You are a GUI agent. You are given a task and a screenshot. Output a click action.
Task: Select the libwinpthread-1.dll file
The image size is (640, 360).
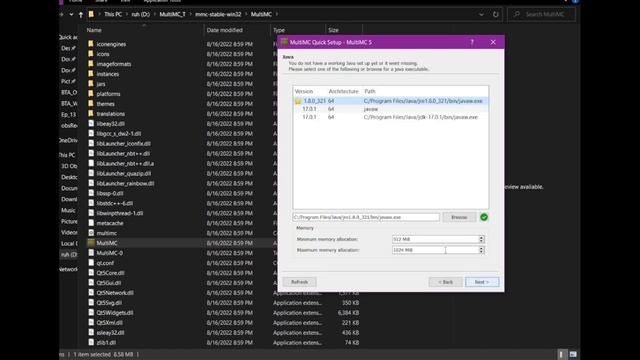[x=120, y=213]
